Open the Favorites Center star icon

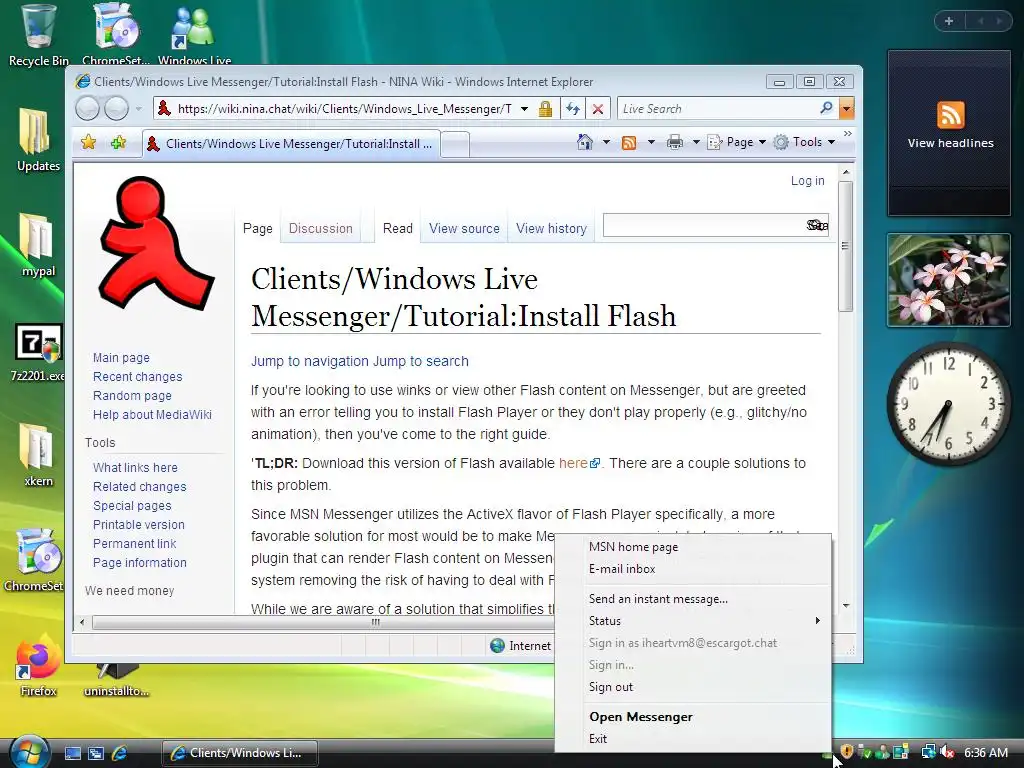pos(89,142)
